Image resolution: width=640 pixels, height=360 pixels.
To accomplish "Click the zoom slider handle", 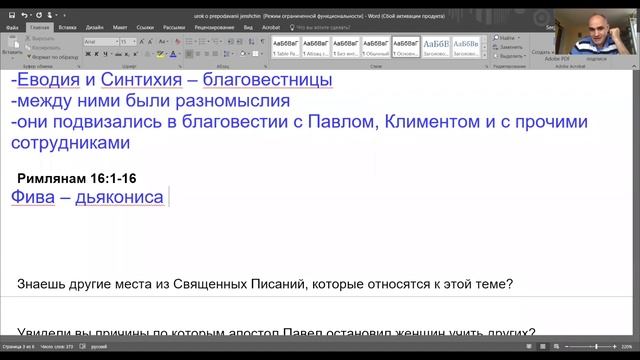I will pyautogui.click(x=596, y=347).
